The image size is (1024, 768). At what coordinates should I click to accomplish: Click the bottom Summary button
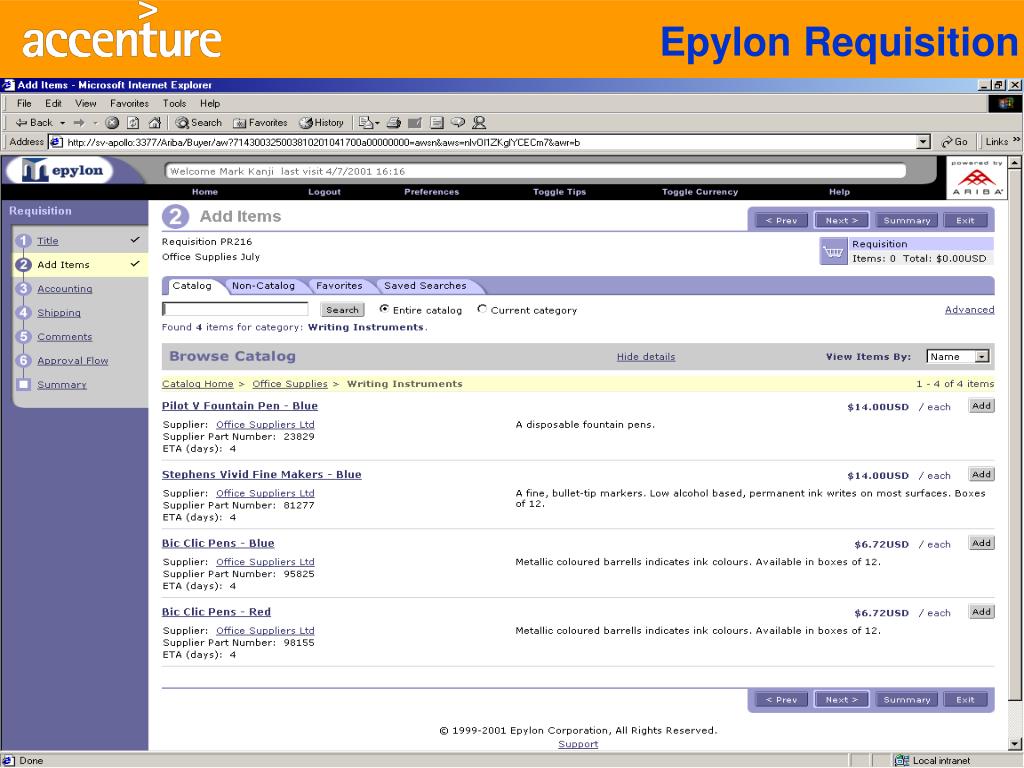906,699
